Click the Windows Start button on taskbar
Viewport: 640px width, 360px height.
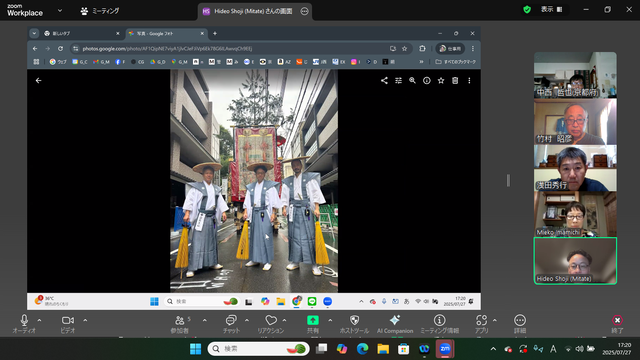click(196, 349)
